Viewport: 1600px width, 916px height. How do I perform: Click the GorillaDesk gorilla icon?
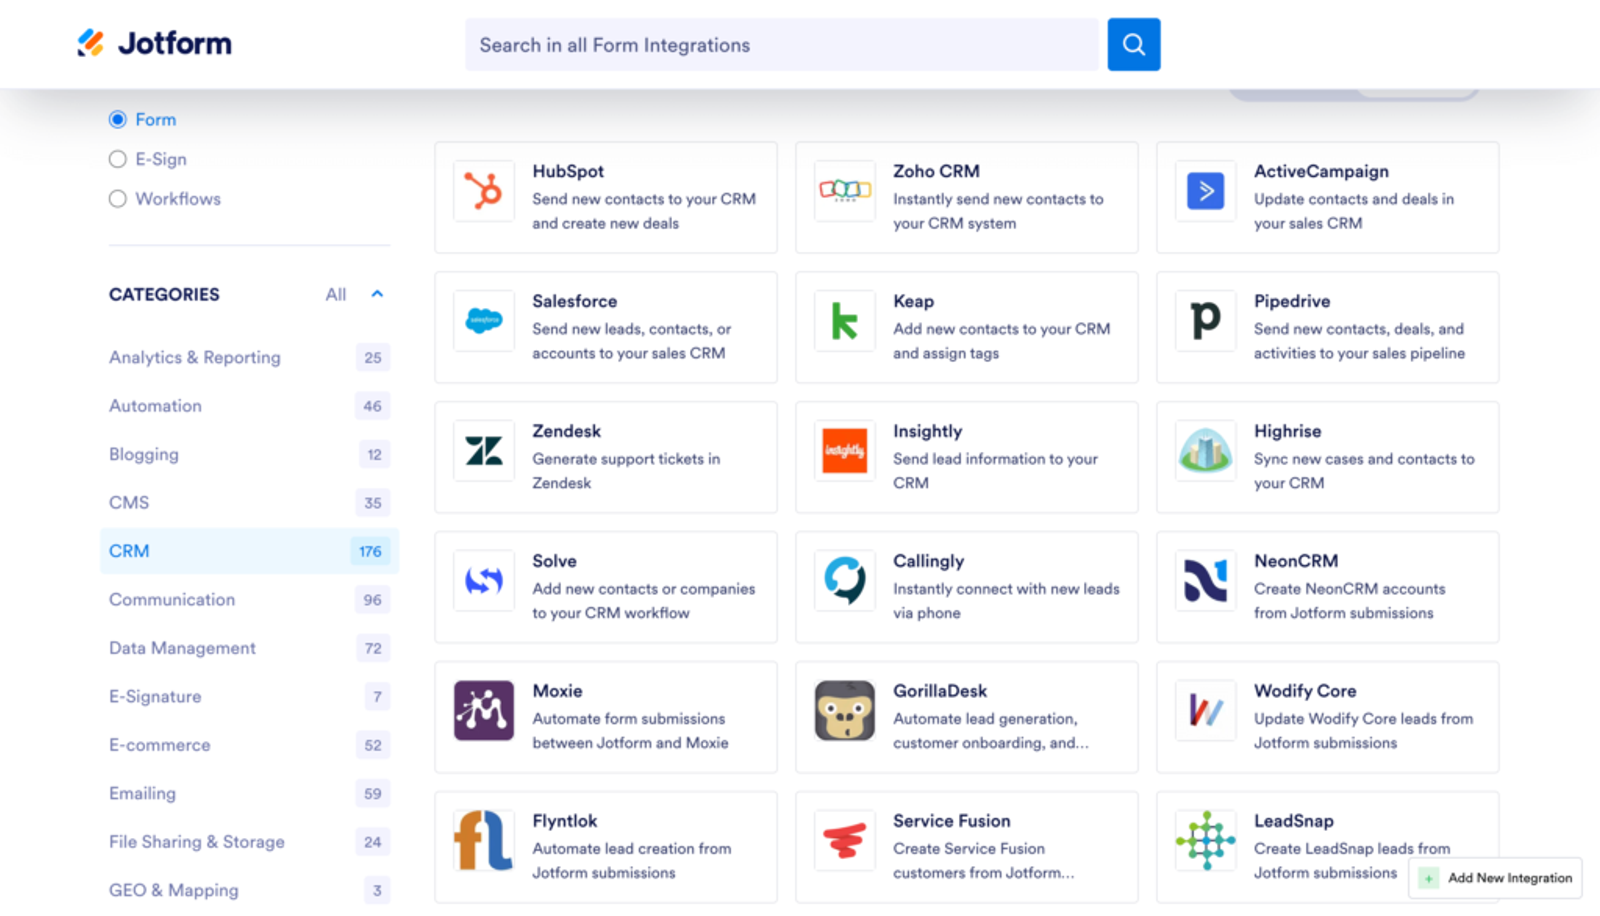(x=845, y=710)
